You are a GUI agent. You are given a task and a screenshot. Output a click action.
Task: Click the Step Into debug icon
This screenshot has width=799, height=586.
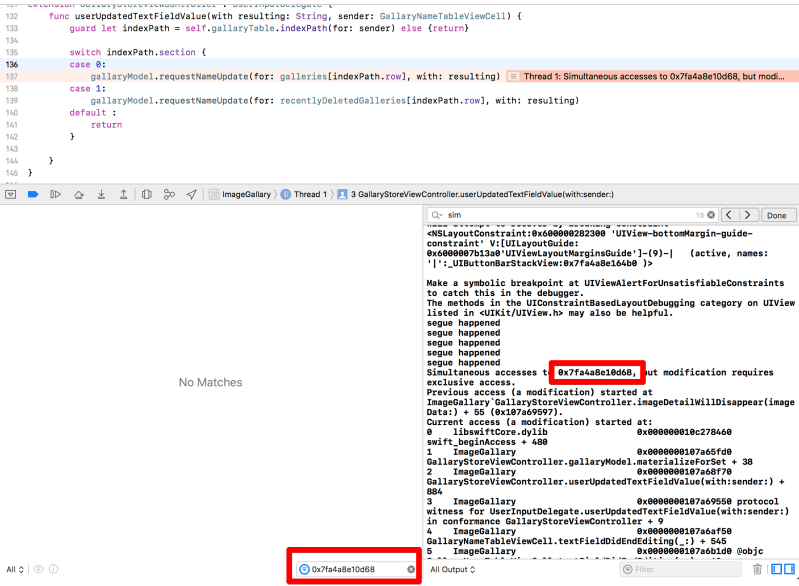tap(101, 194)
